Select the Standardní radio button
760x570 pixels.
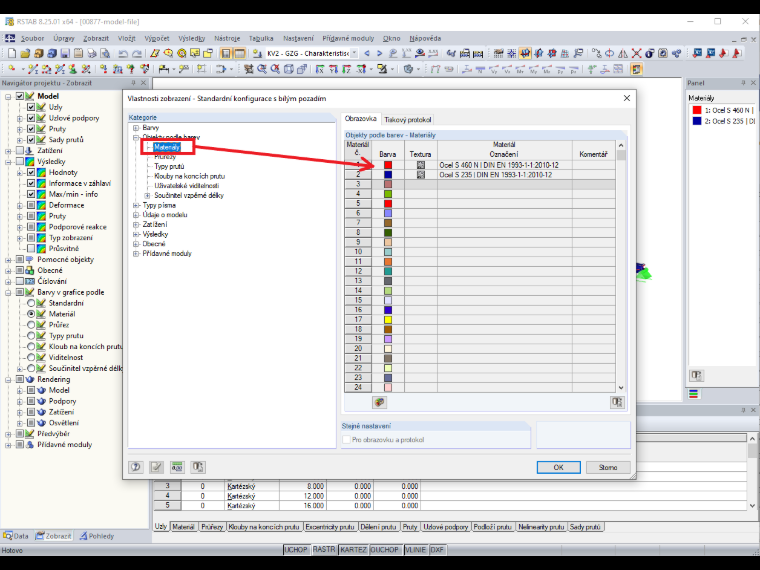(31, 303)
